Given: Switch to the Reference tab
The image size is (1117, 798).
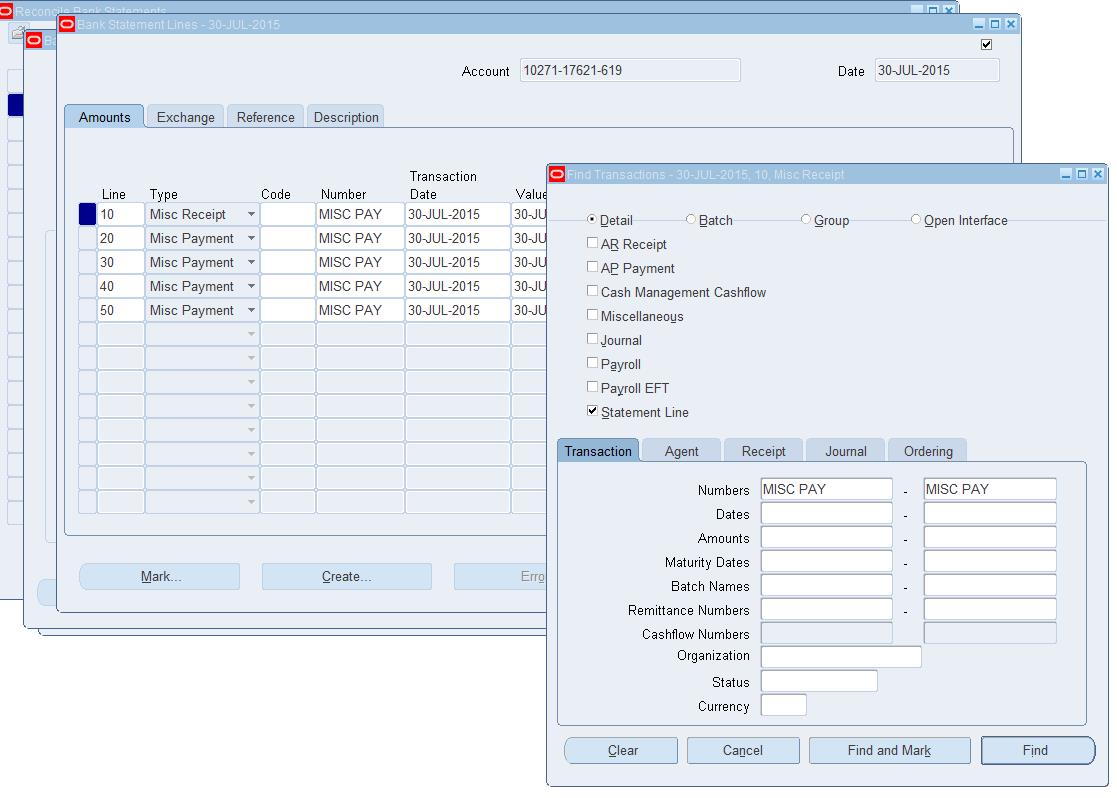Looking at the screenshot, I should 265,117.
